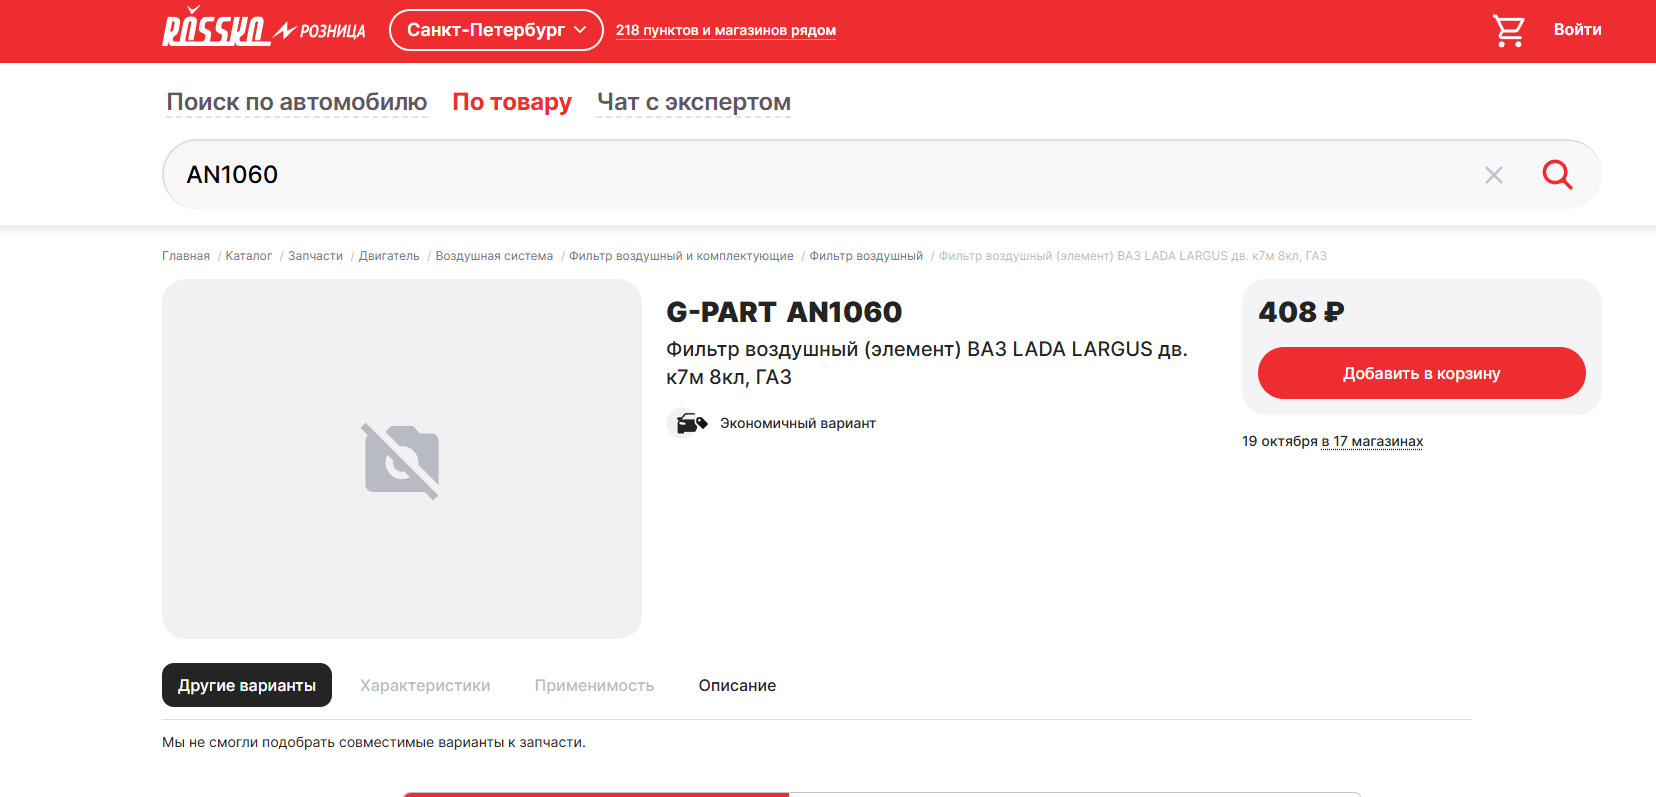Open the Санкт-Петербург city dropdown
The width and height of the screenshot is (1656, 797).
pyautogui.click(x=496, y=30)
